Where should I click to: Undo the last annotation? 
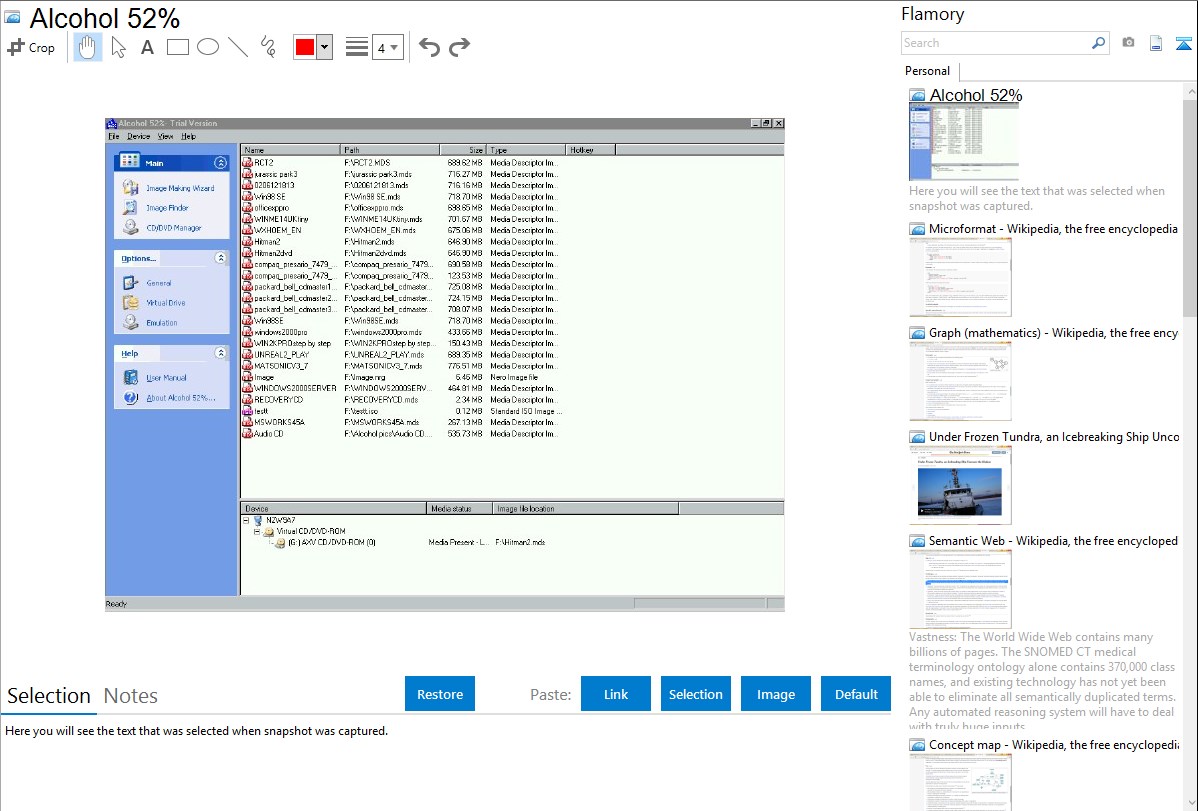tap(429, 47)
